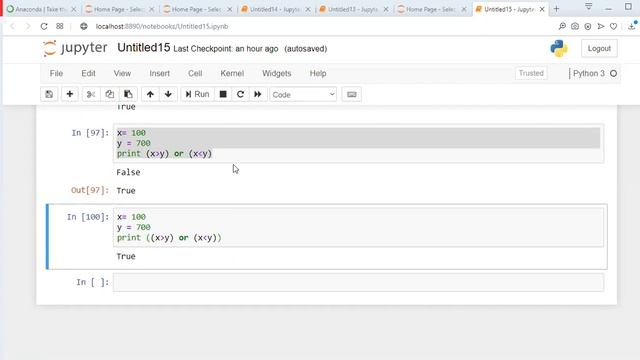This screenshot has height=360, width=640.
Task: Save notebook with the floppy disk icon
Action: [49, 94]
